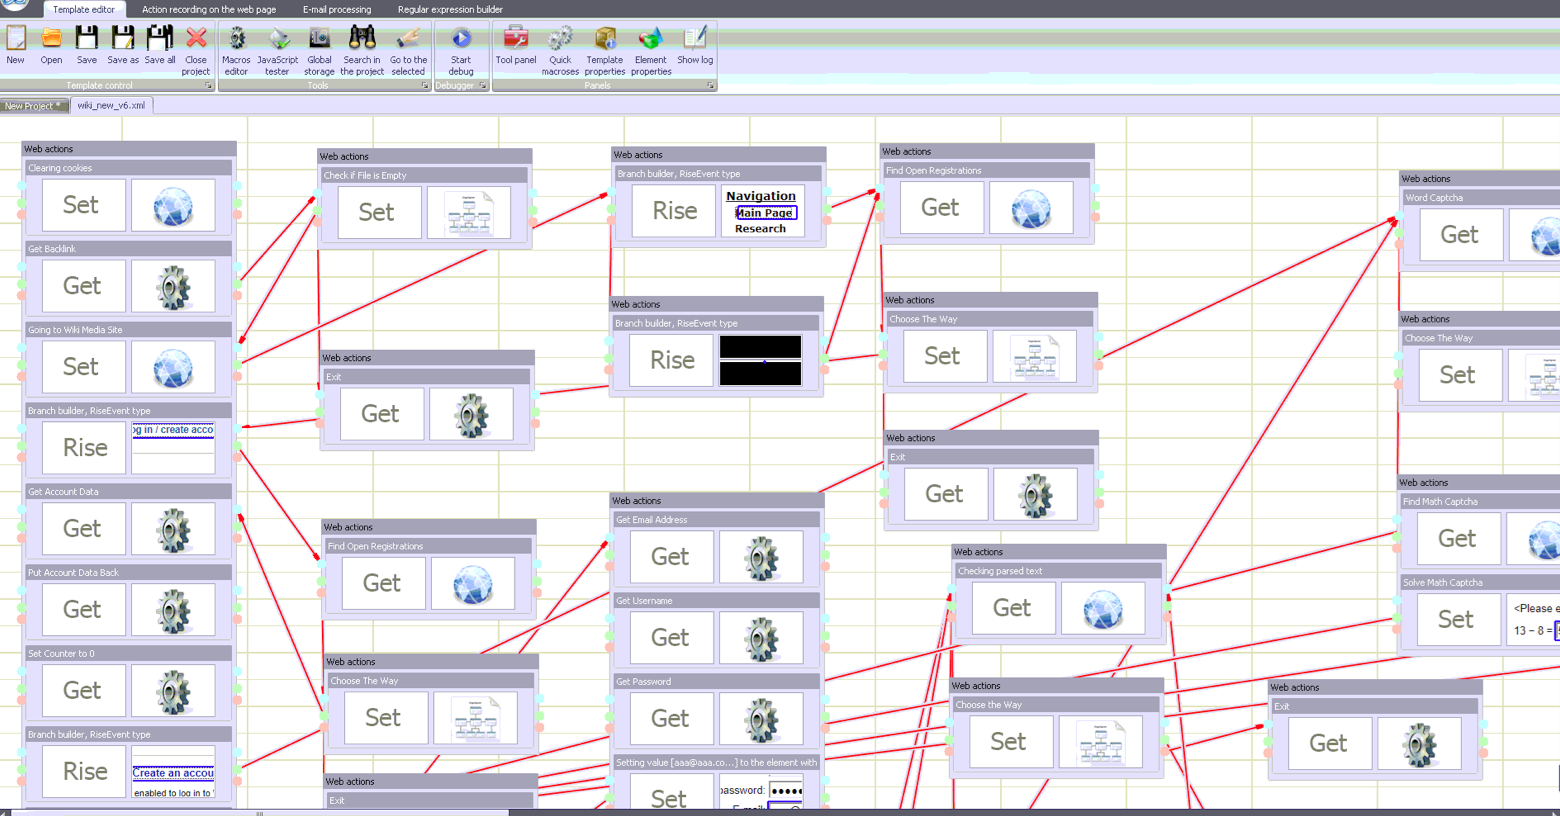Select the 'Clearing cookies' action title
Screen dimensions: 1560x816
(x=60, y=168)
